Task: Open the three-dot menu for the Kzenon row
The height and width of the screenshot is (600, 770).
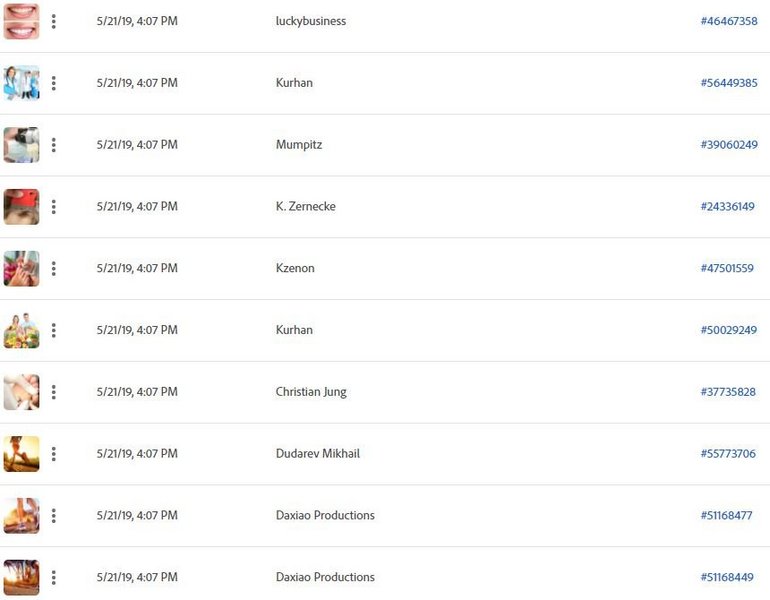Action: (x=54, y=269)
